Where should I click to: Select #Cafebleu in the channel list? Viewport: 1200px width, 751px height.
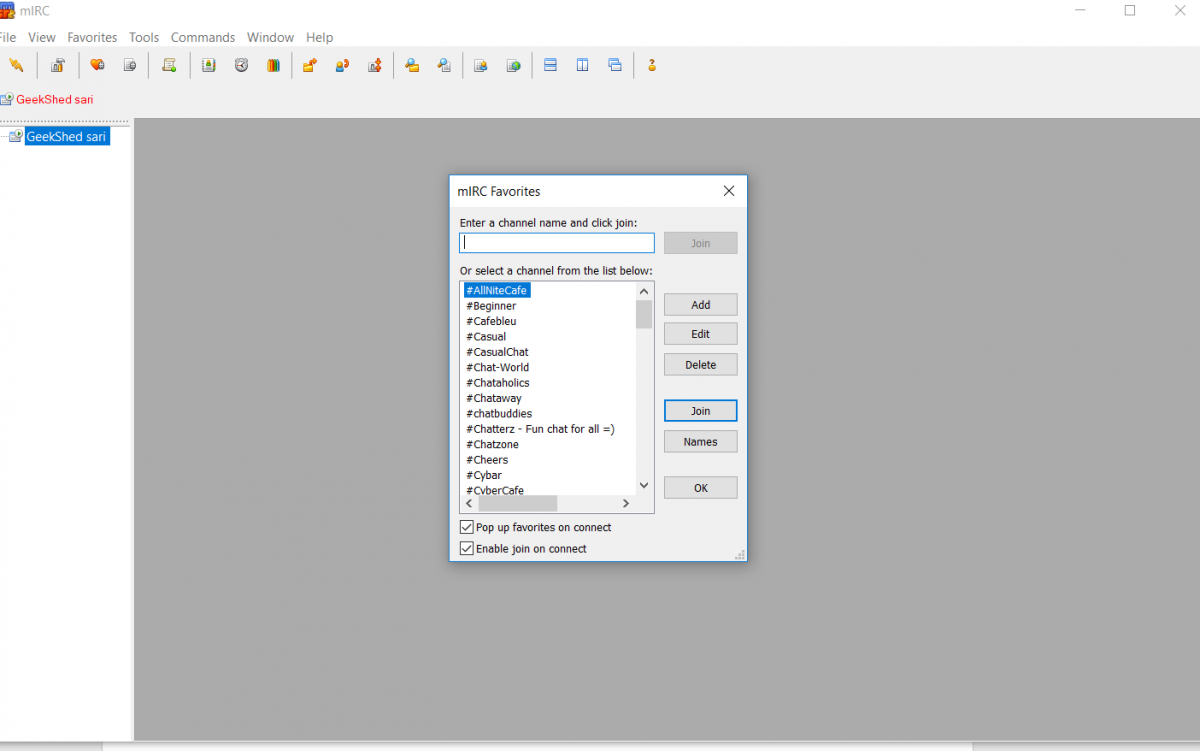pos(491,321)
